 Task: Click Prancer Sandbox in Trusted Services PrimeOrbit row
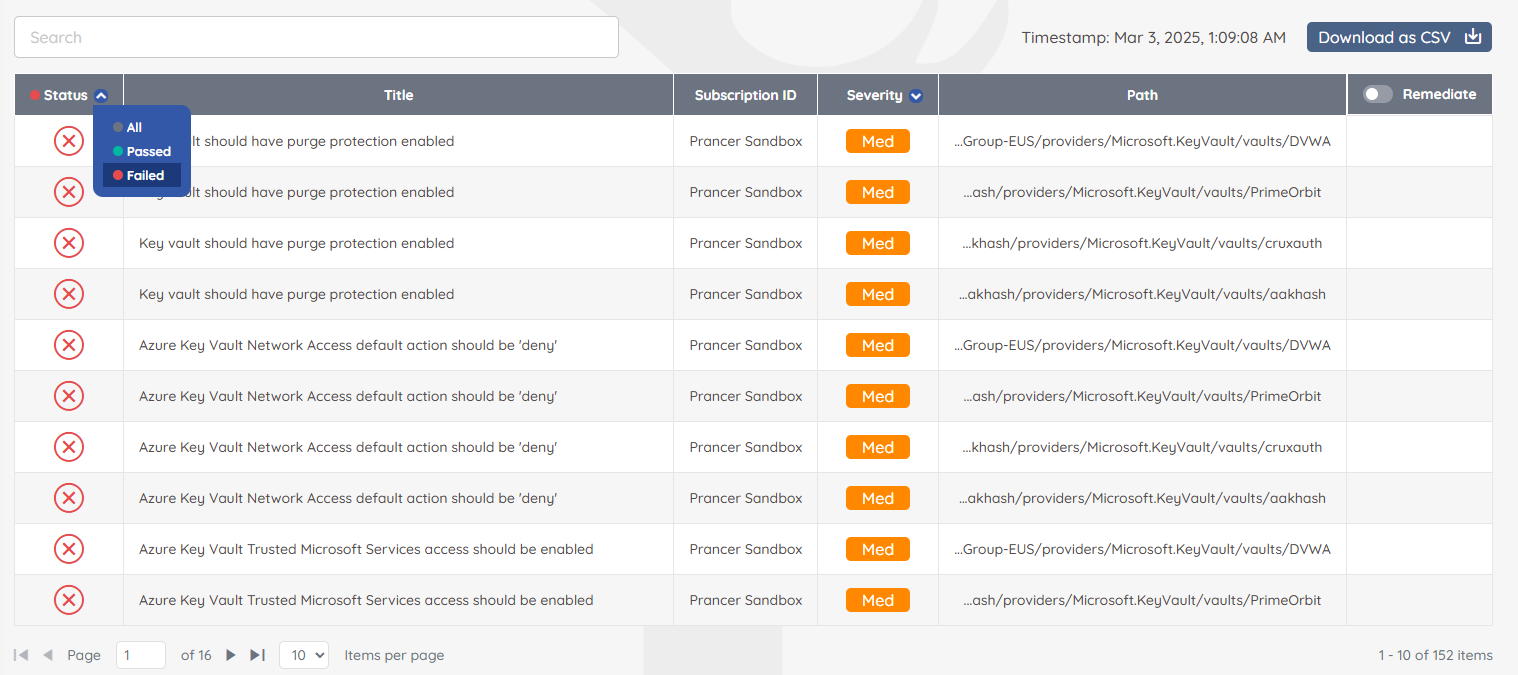click(746, 600)
